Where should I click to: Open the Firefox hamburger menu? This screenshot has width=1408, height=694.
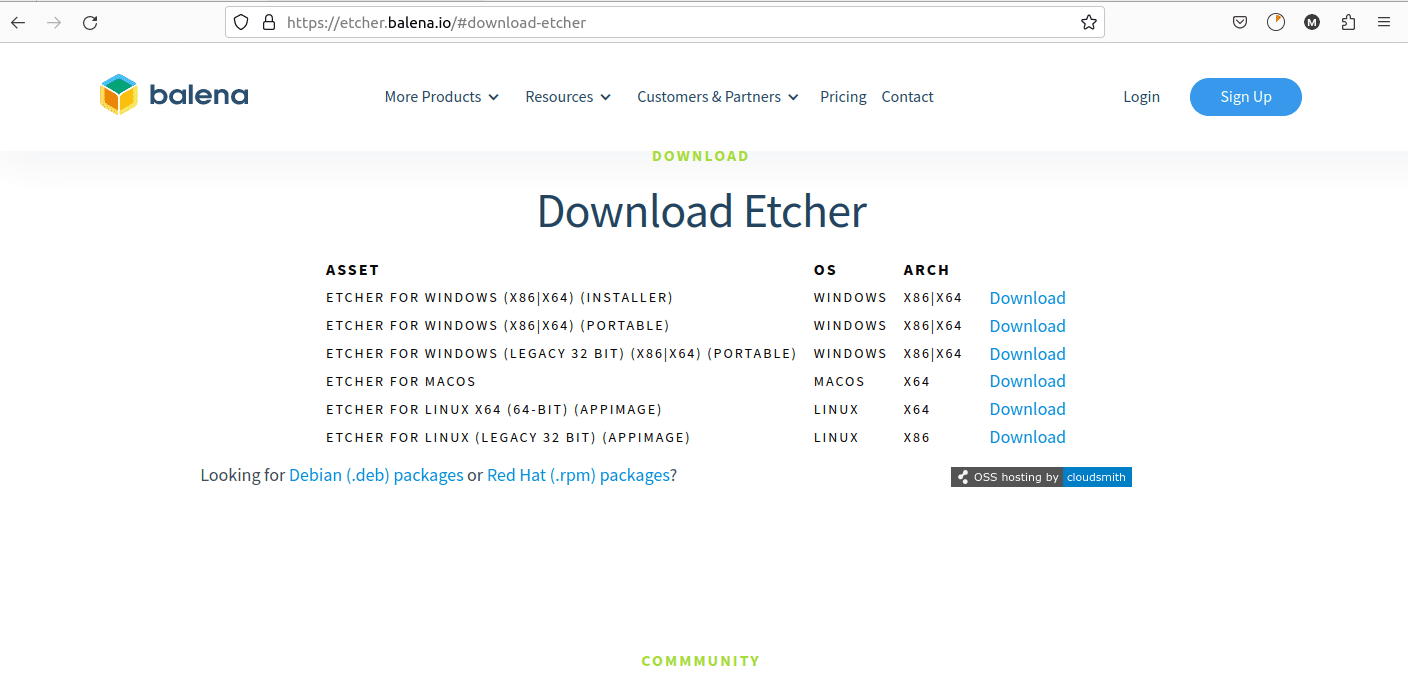pyautogui.click(x=1384, y=22)
